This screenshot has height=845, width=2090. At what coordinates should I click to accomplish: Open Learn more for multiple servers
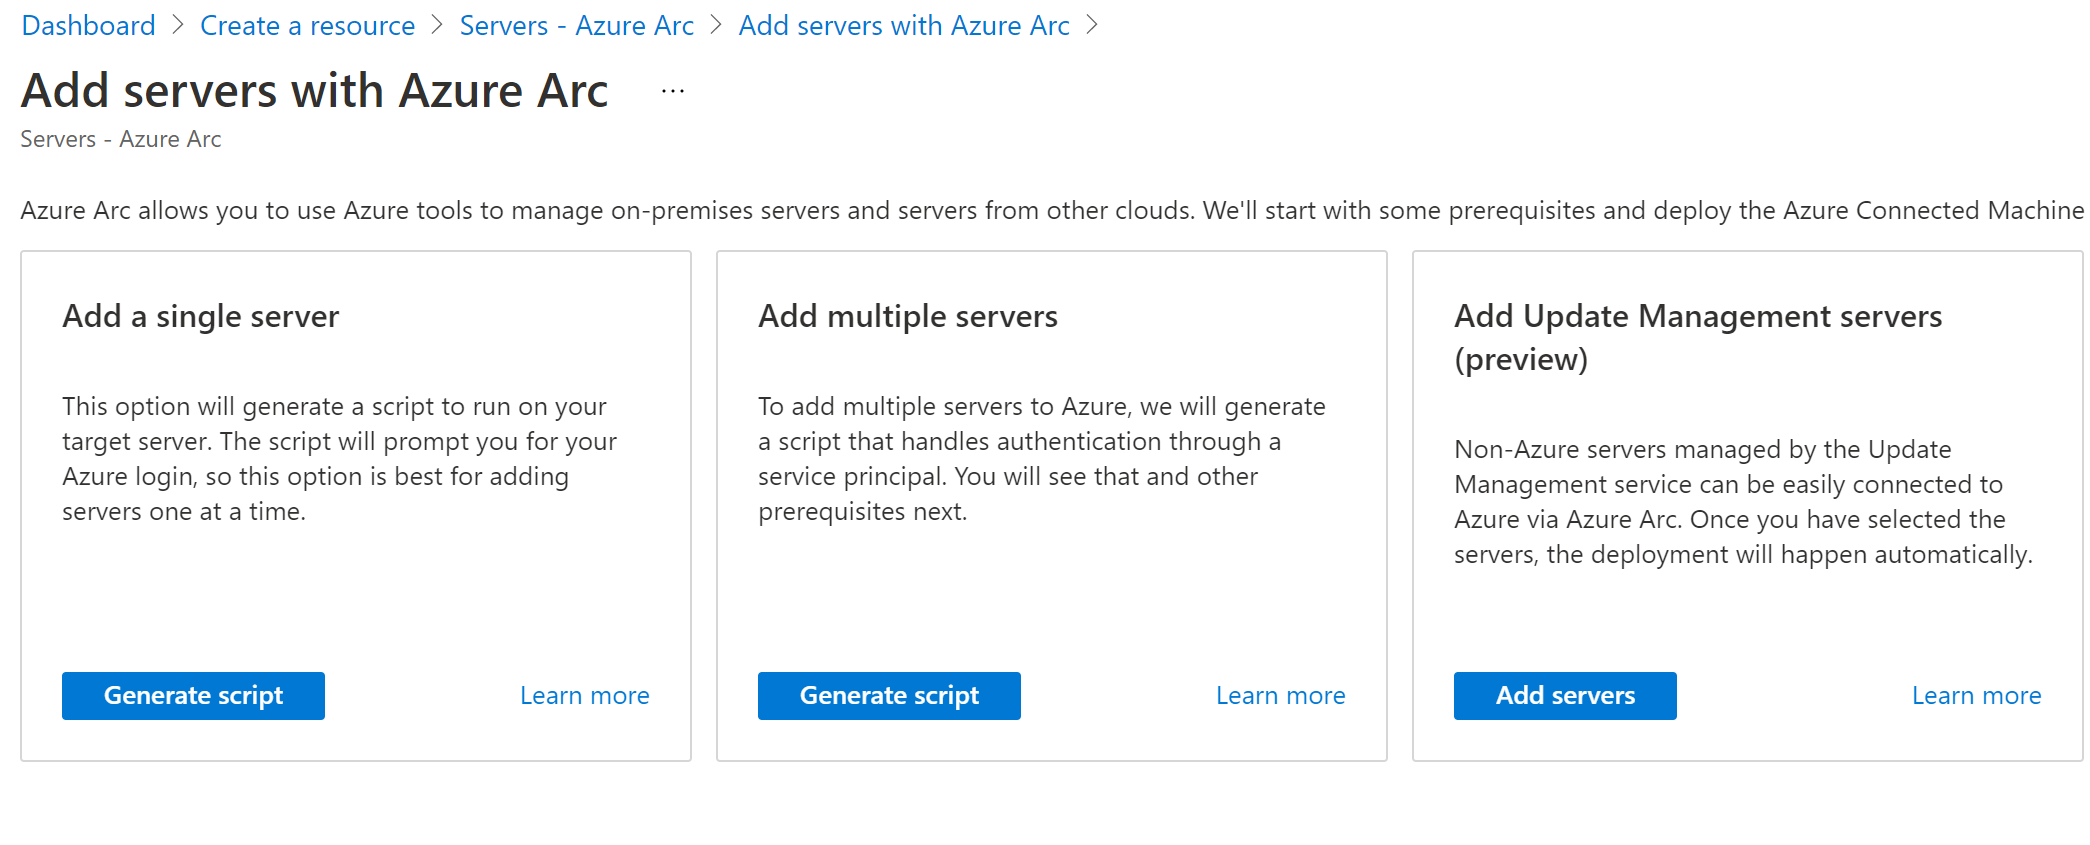coord(1281,696)
